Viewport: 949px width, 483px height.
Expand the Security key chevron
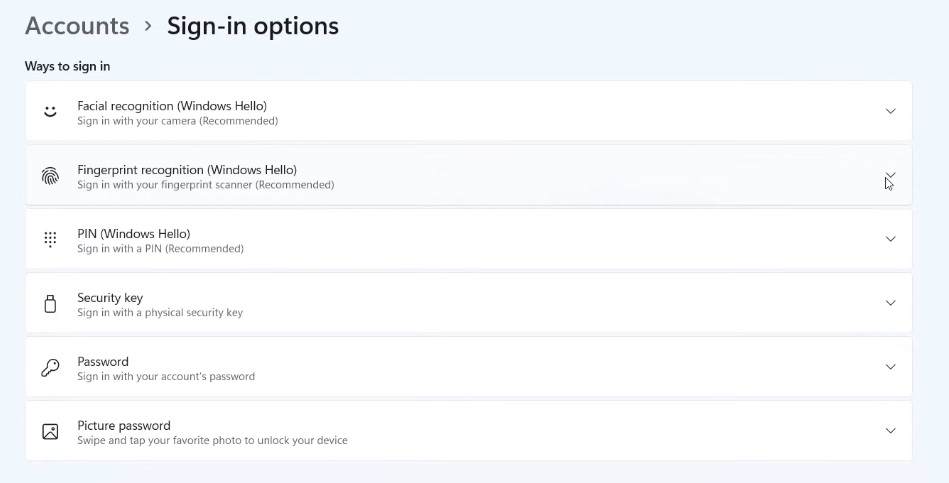pos(890,303)
